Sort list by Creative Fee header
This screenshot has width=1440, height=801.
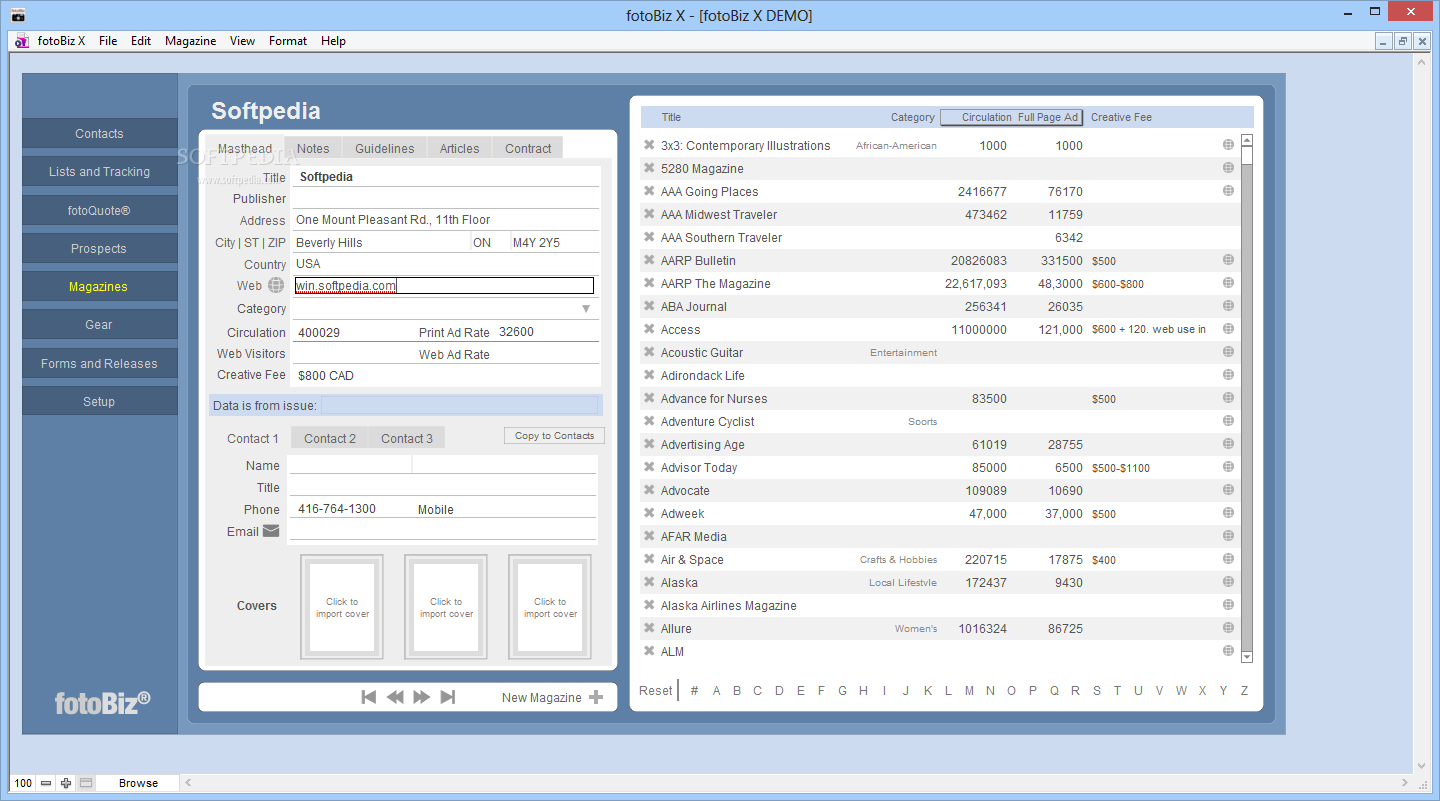[1121, 117]
